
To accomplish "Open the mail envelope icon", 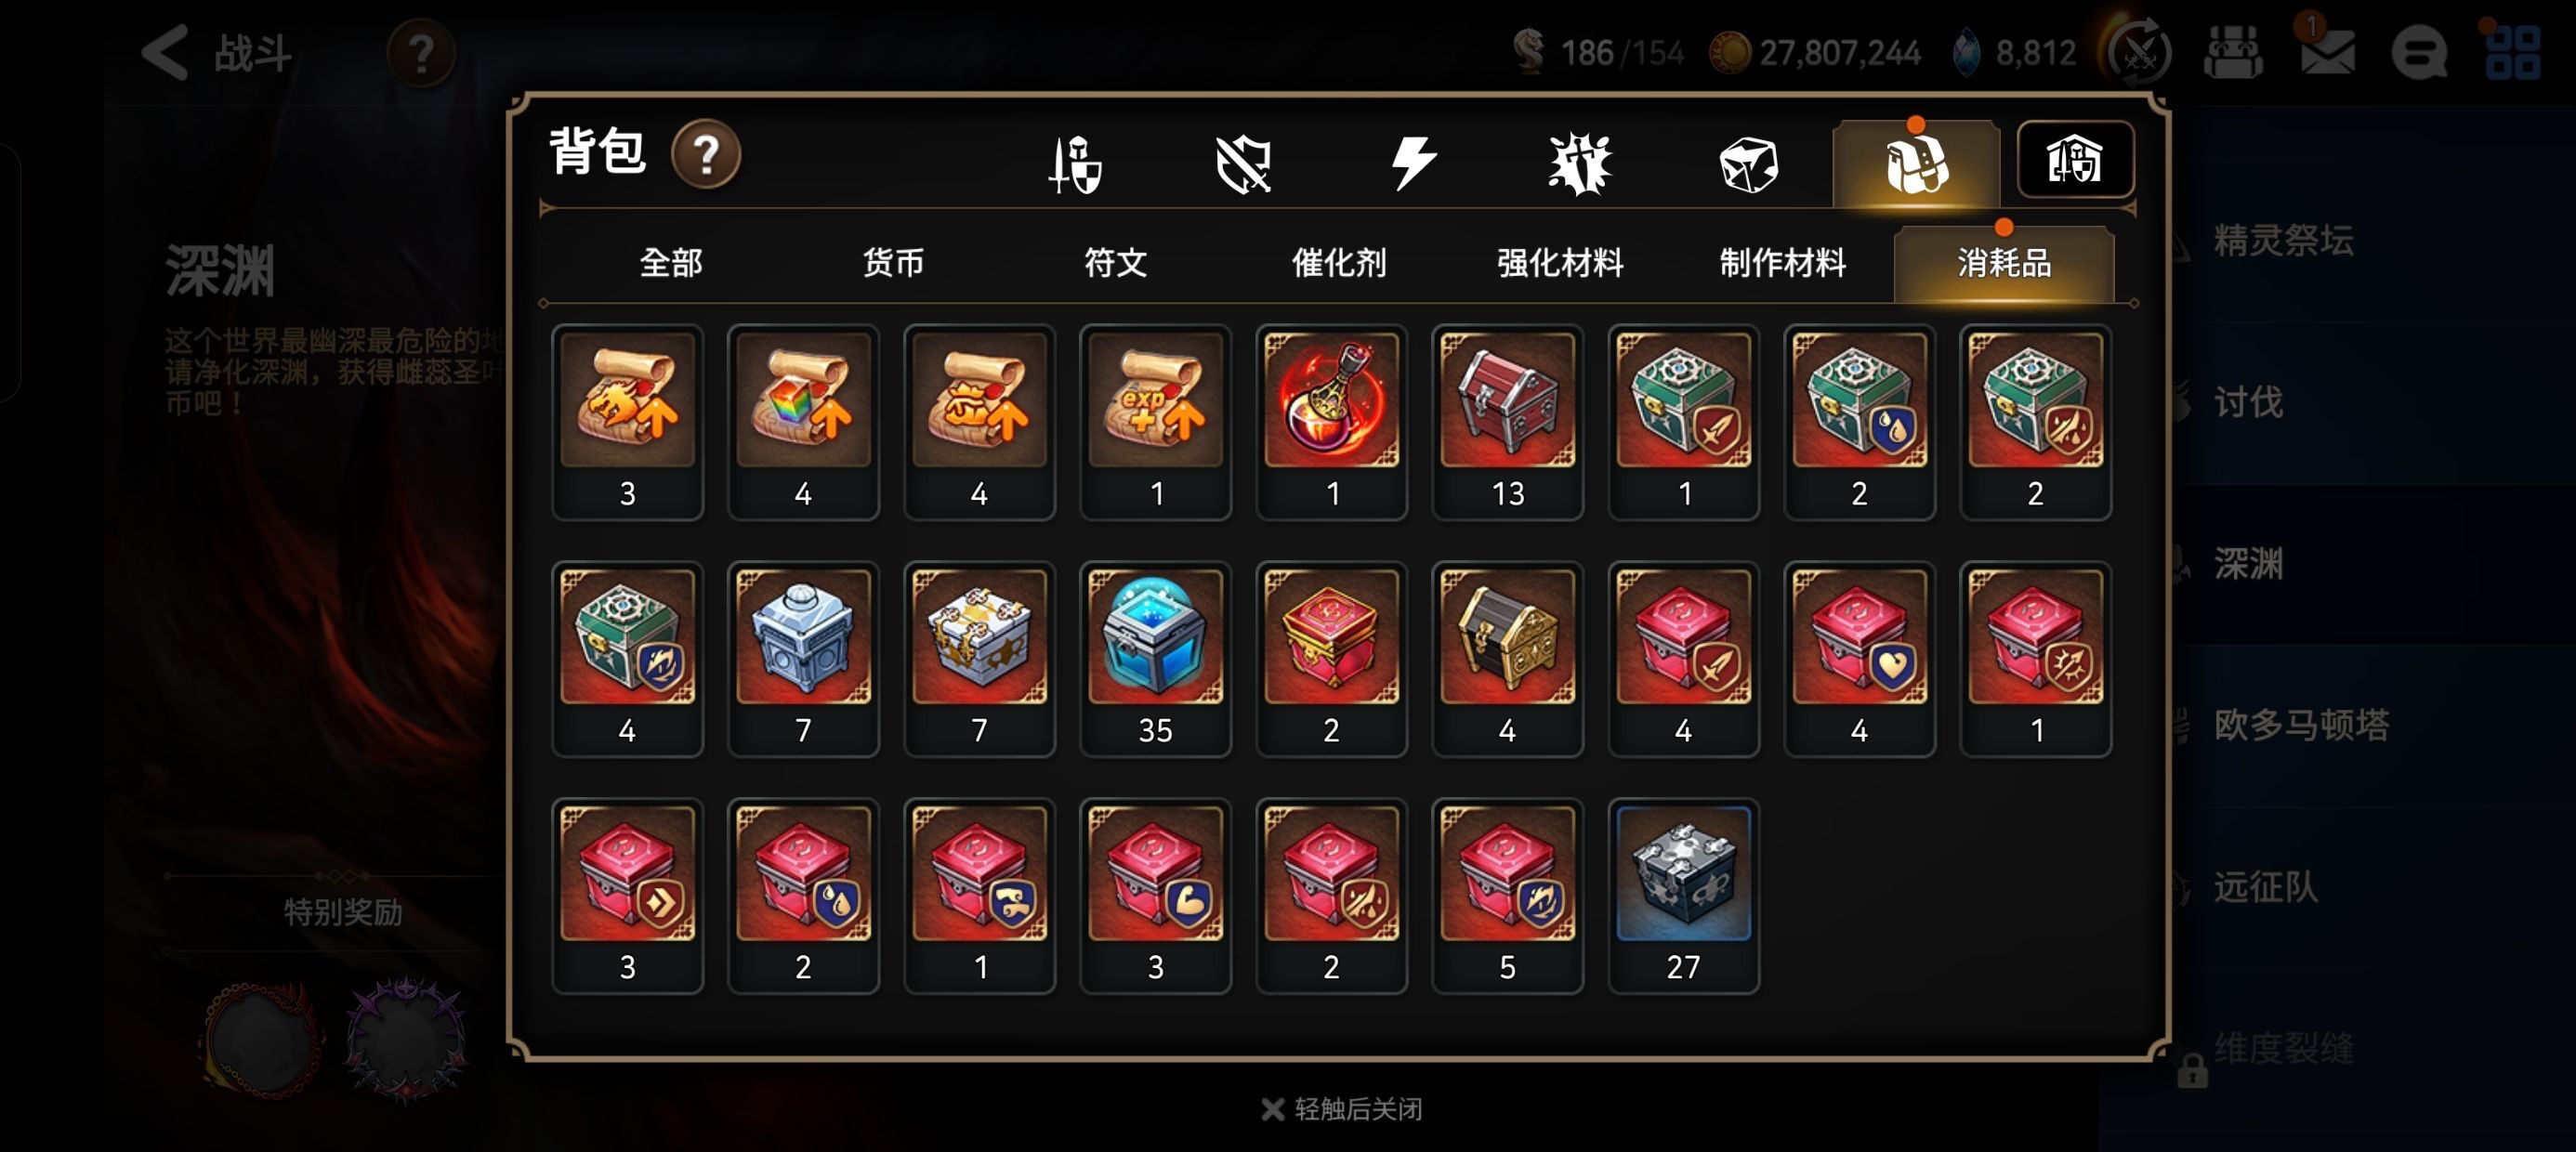I will pyautogui.click(x=2327, y=51).
